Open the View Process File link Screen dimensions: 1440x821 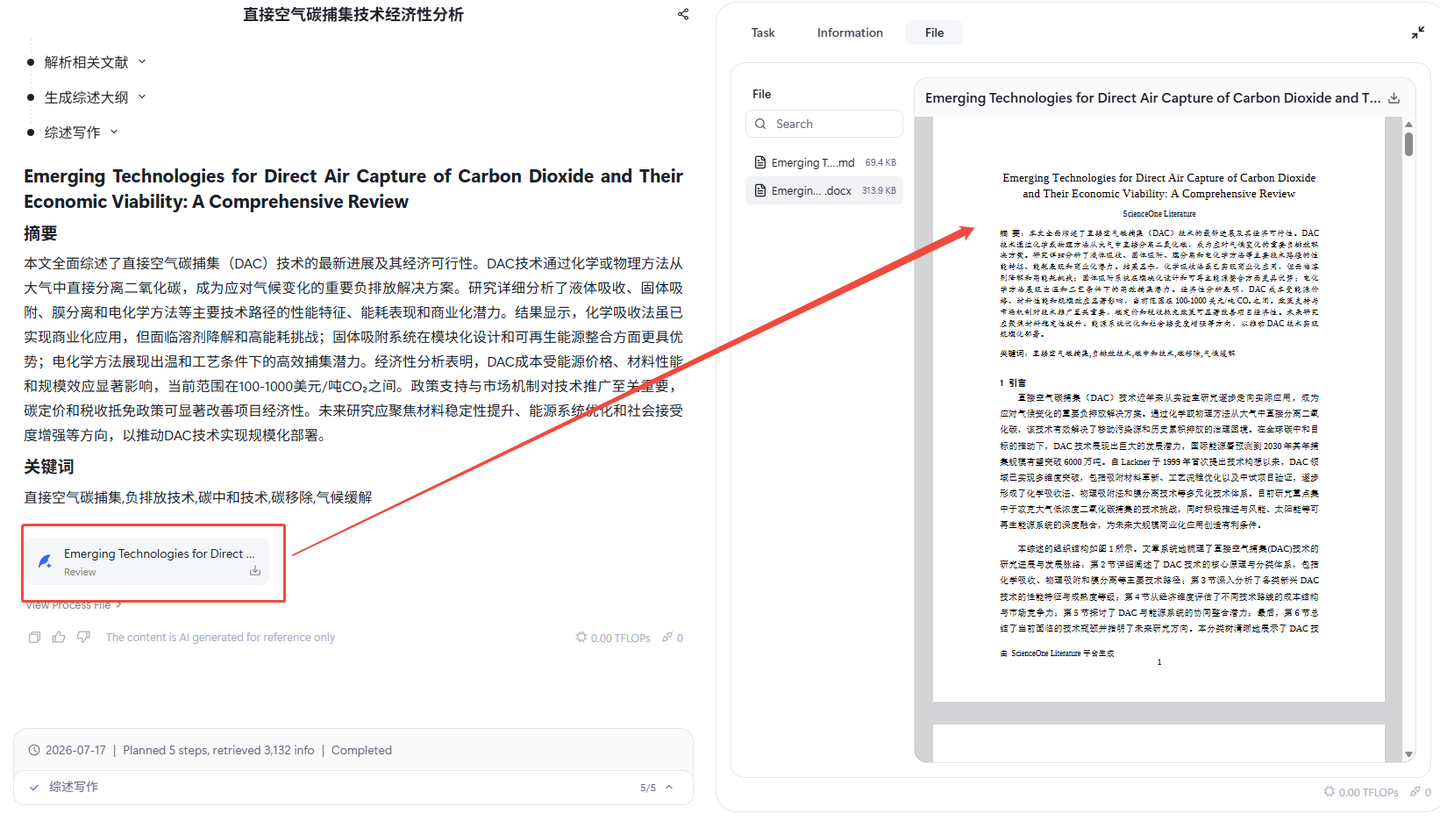coord(73,605)
